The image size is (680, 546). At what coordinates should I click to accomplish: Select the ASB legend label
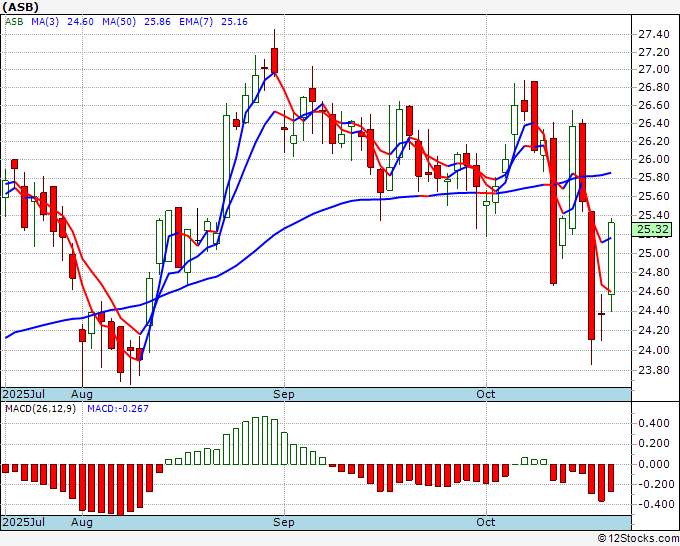pyautogui.click(x=14, y=22)
